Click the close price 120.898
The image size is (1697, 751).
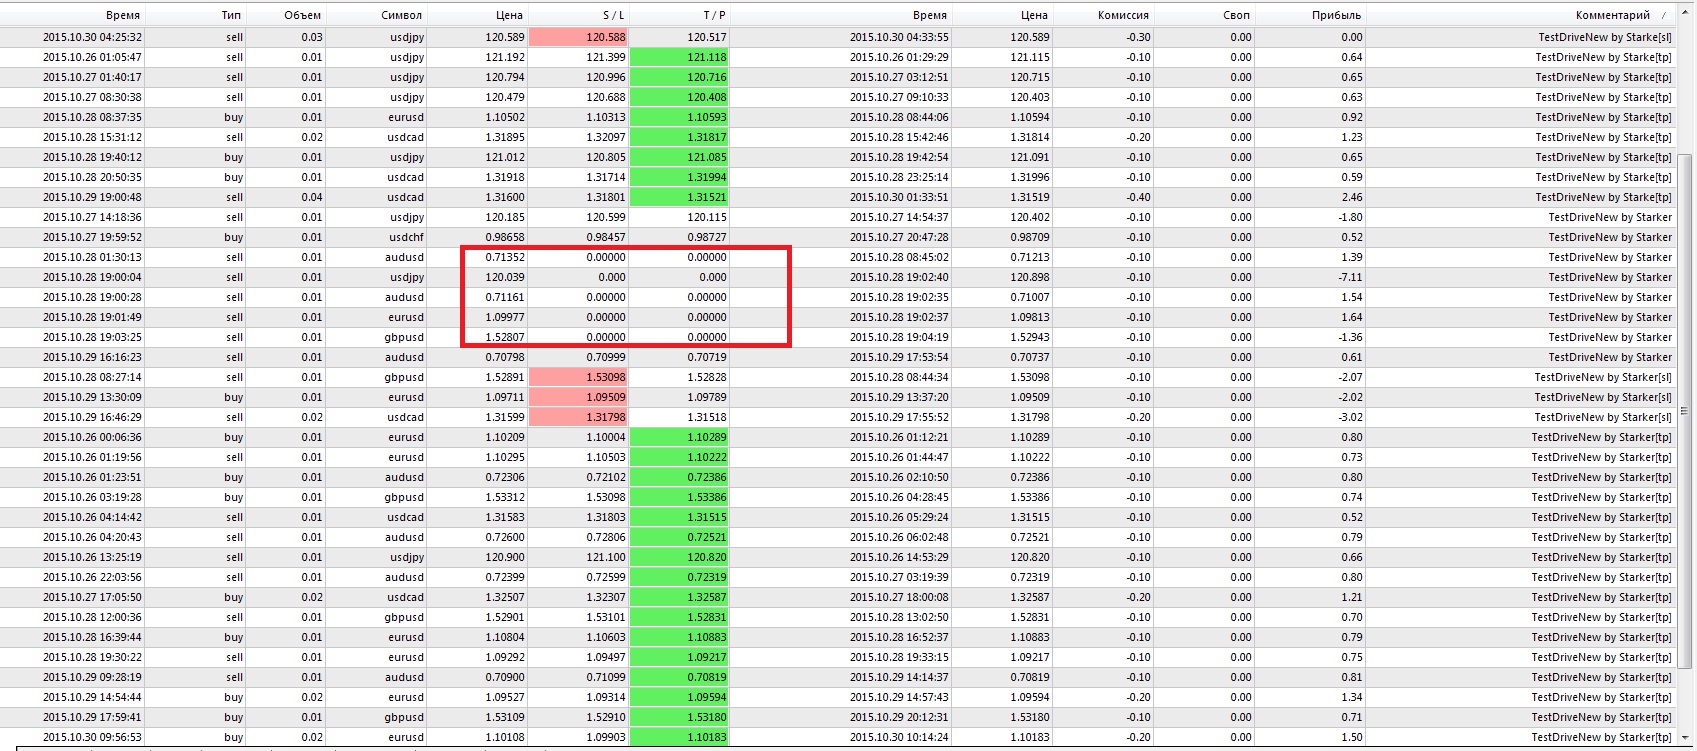[x=1030, y=277]
